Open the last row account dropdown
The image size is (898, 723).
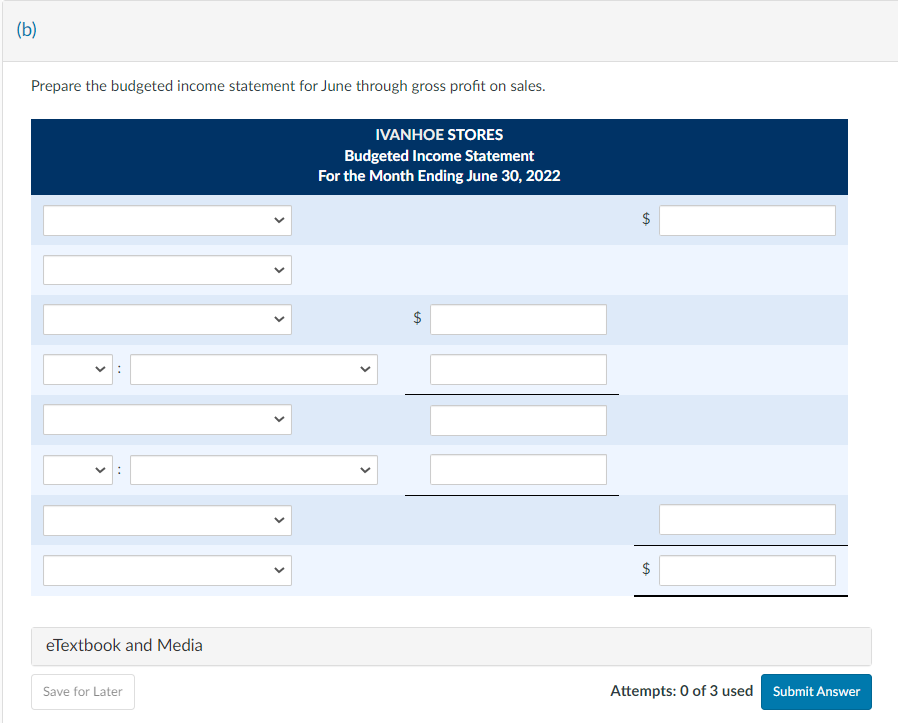tap(167, 570)
